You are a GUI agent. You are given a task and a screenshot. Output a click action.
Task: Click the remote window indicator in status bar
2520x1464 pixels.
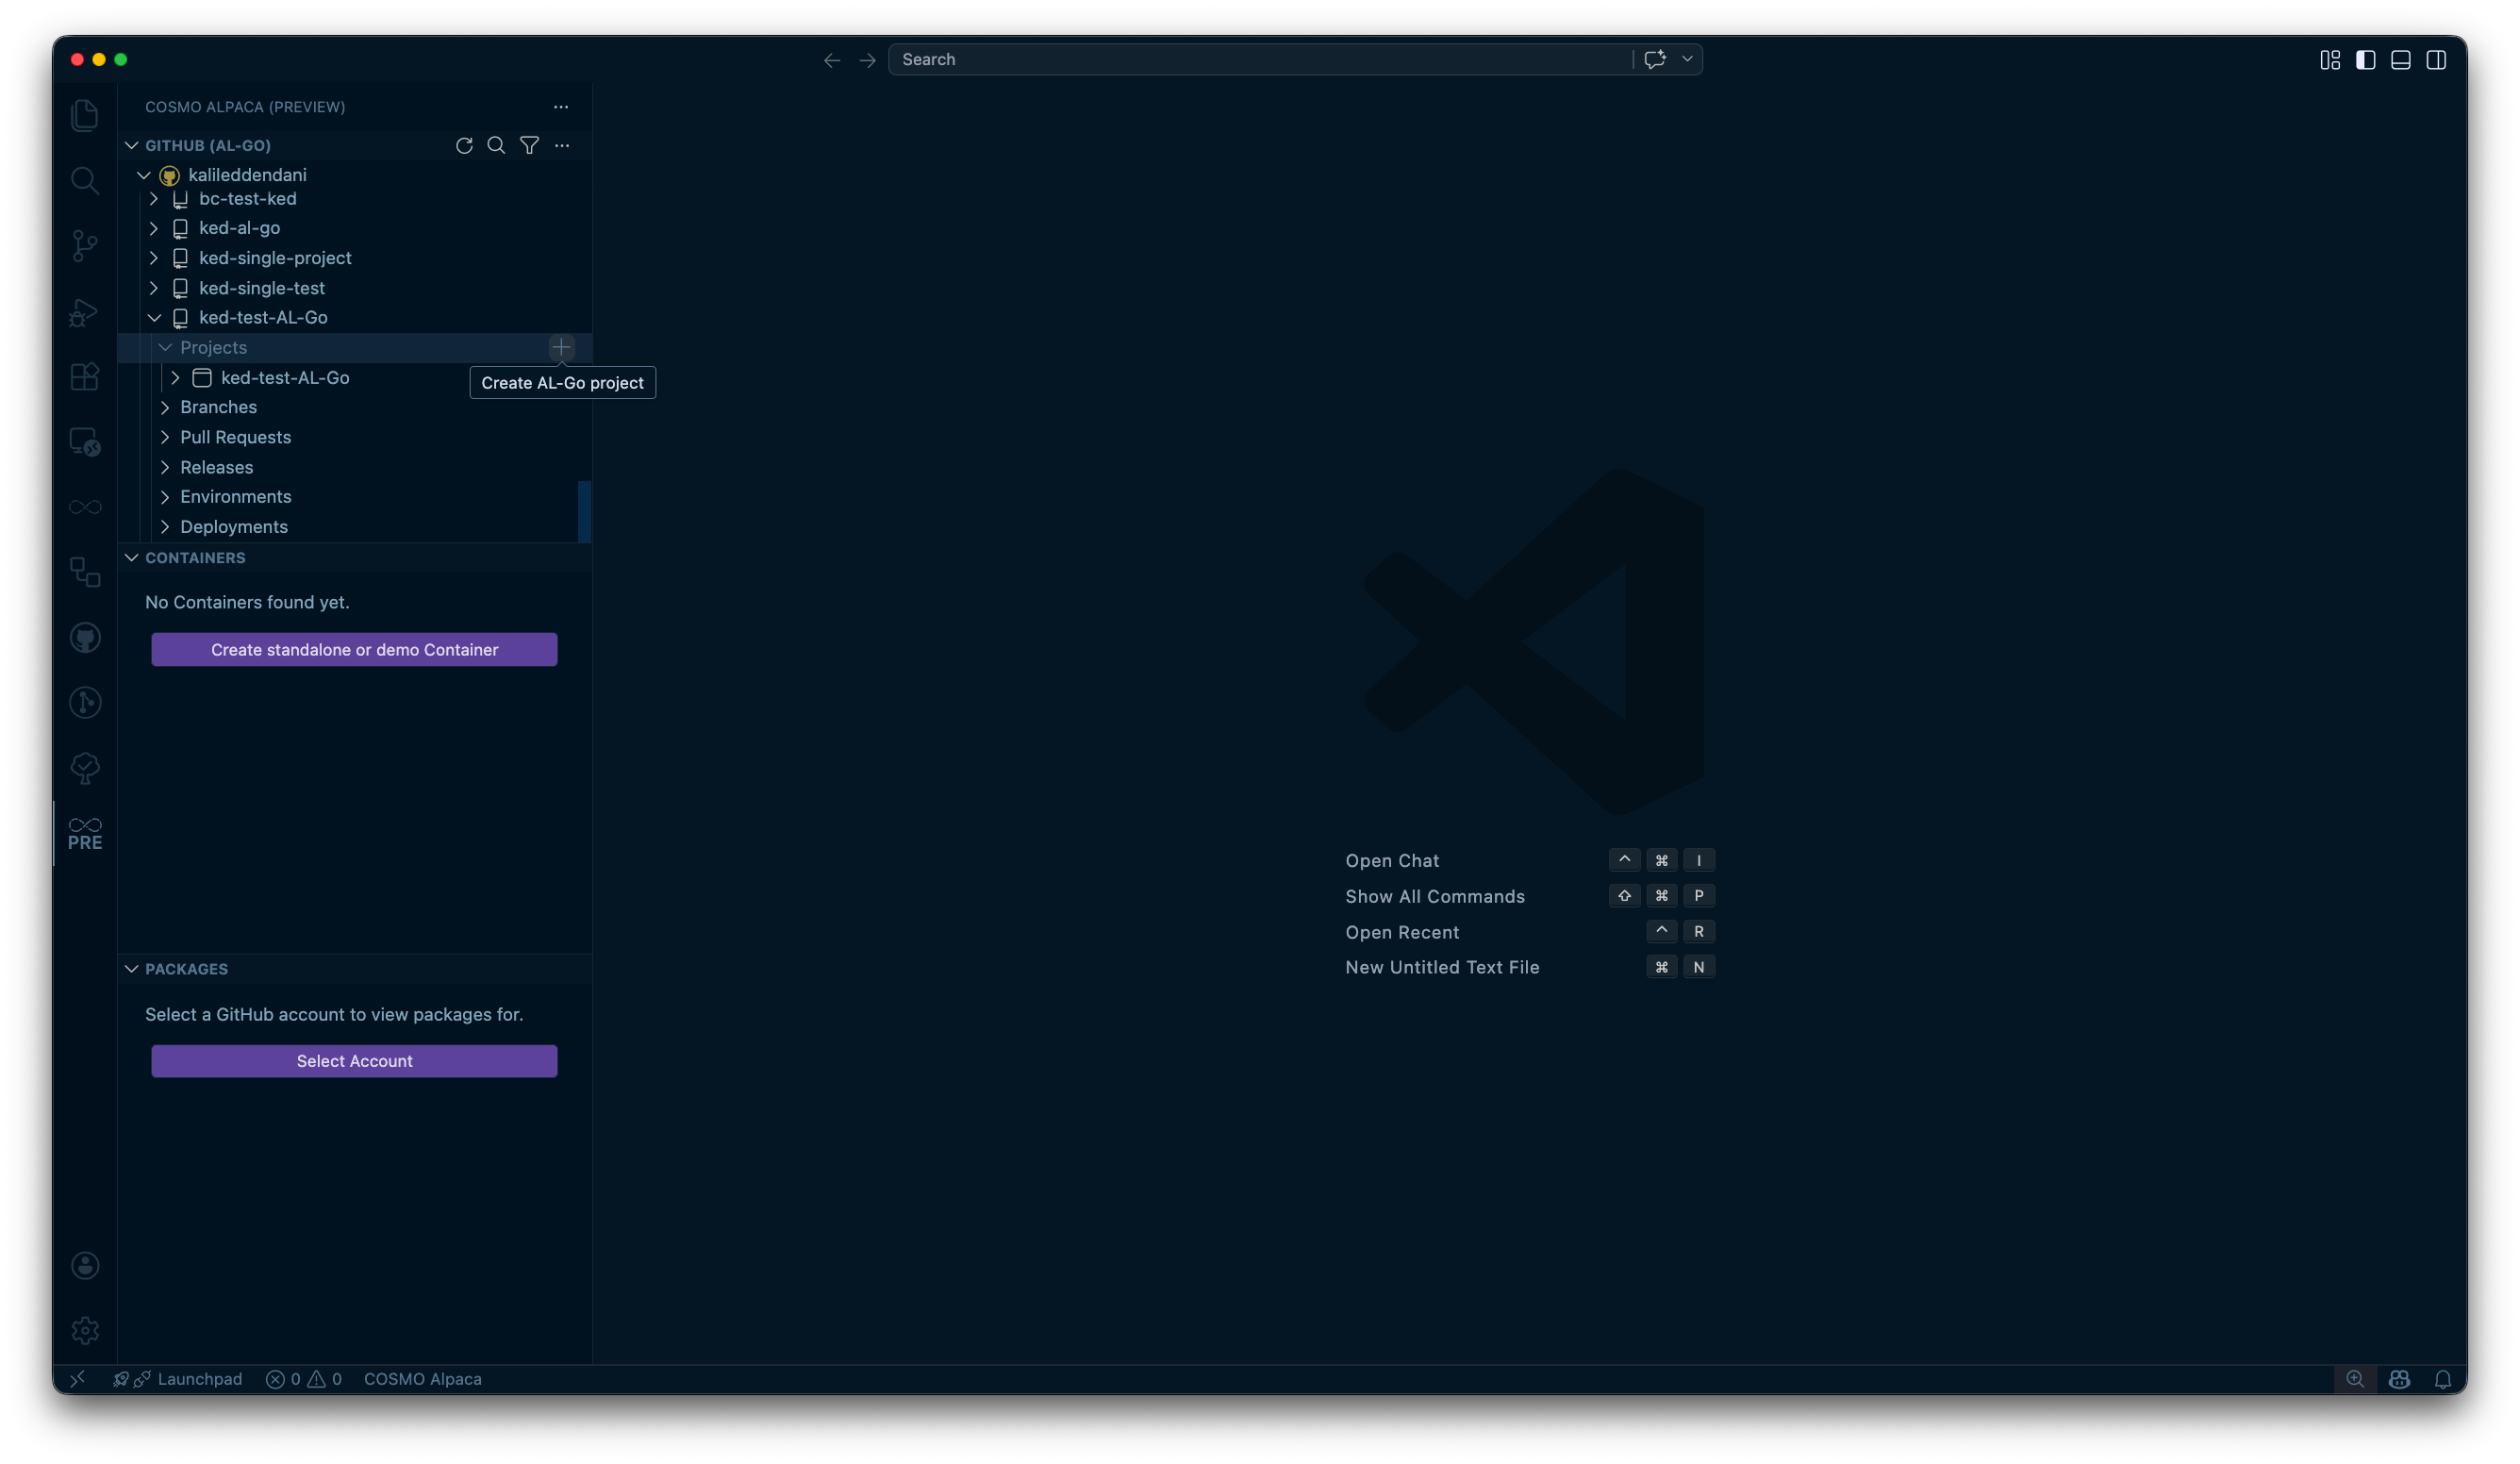[77, 1379]
